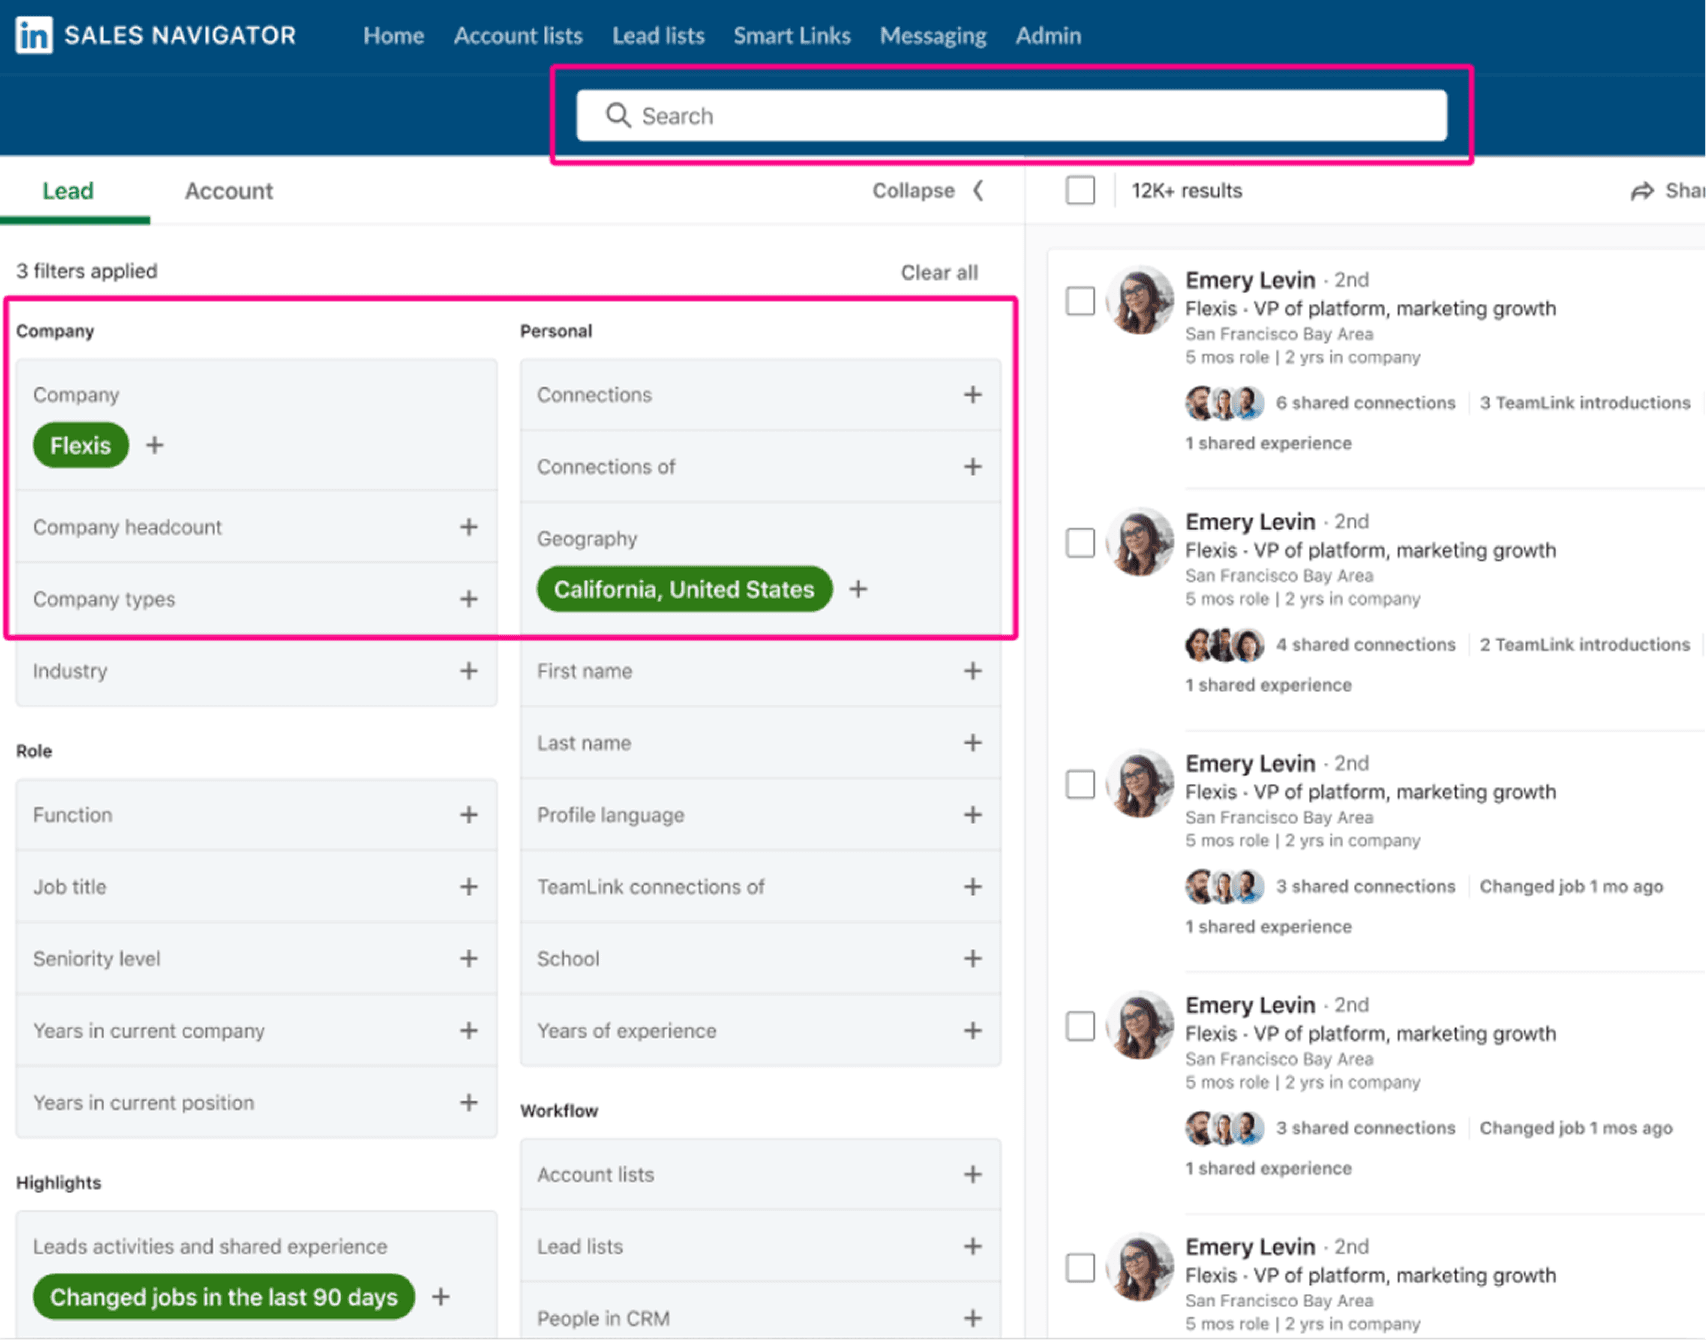The image size is (1706, 1340).
Task: Remove the Flexis company filter tag
Action: point(81,445)
